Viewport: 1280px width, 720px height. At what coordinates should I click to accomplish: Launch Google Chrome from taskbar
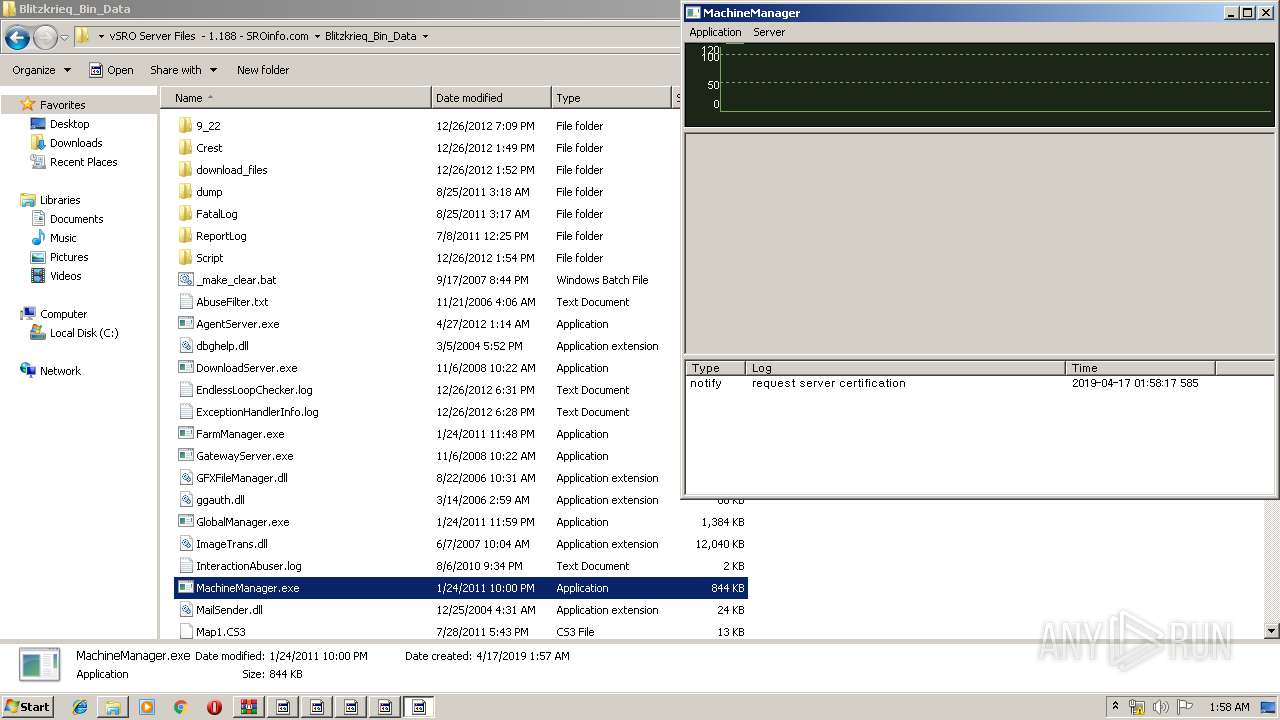pyautogui.click(x=181, y=707)
